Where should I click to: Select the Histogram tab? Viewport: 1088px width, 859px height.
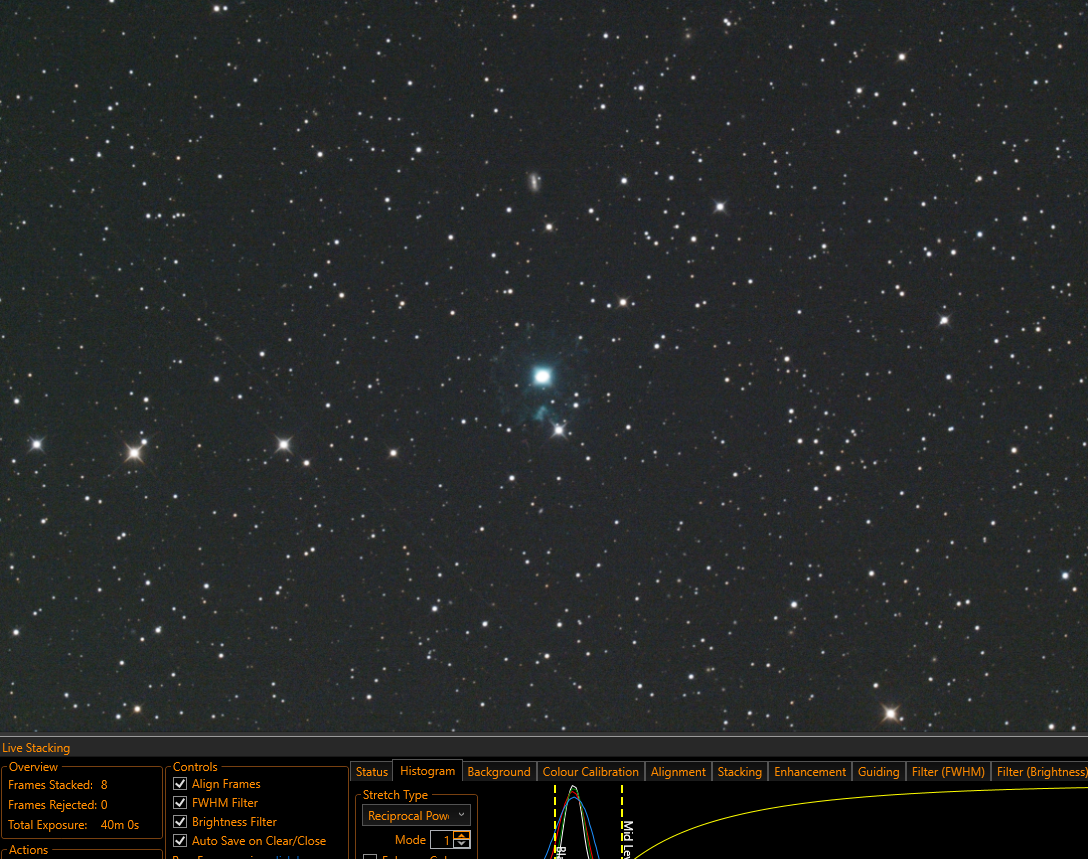click(x=427, y=771)
